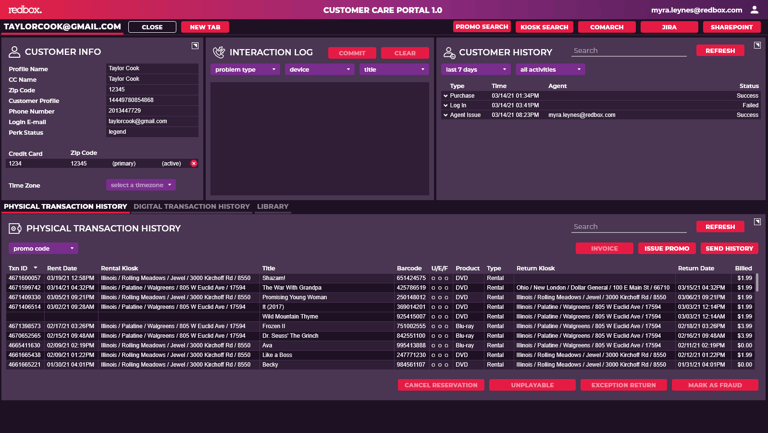
Task: Select the Dr. Seuss' The Grinch row
Action: [x=380, y=336]
